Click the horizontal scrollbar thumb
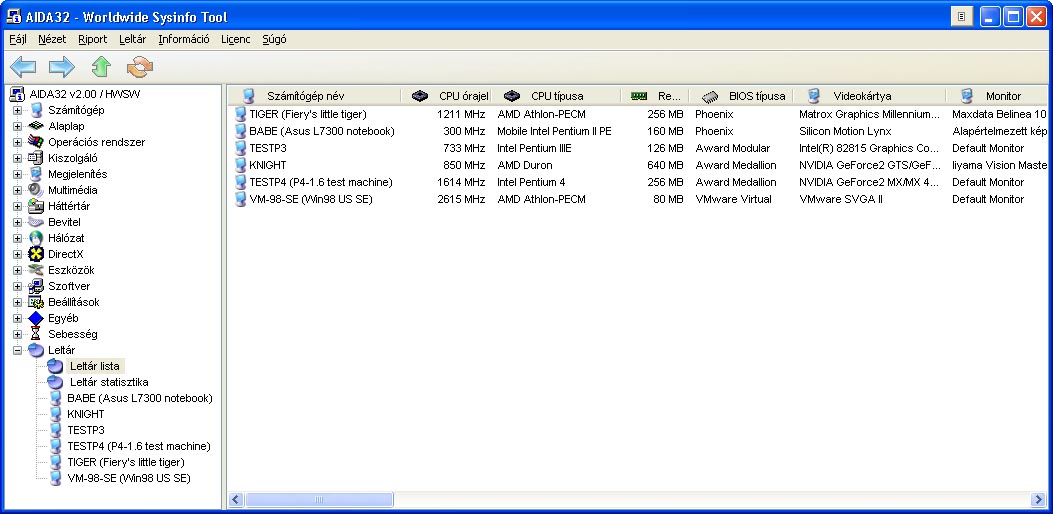Viewport: 1053px width, 514px height. (x=320, y=500)
